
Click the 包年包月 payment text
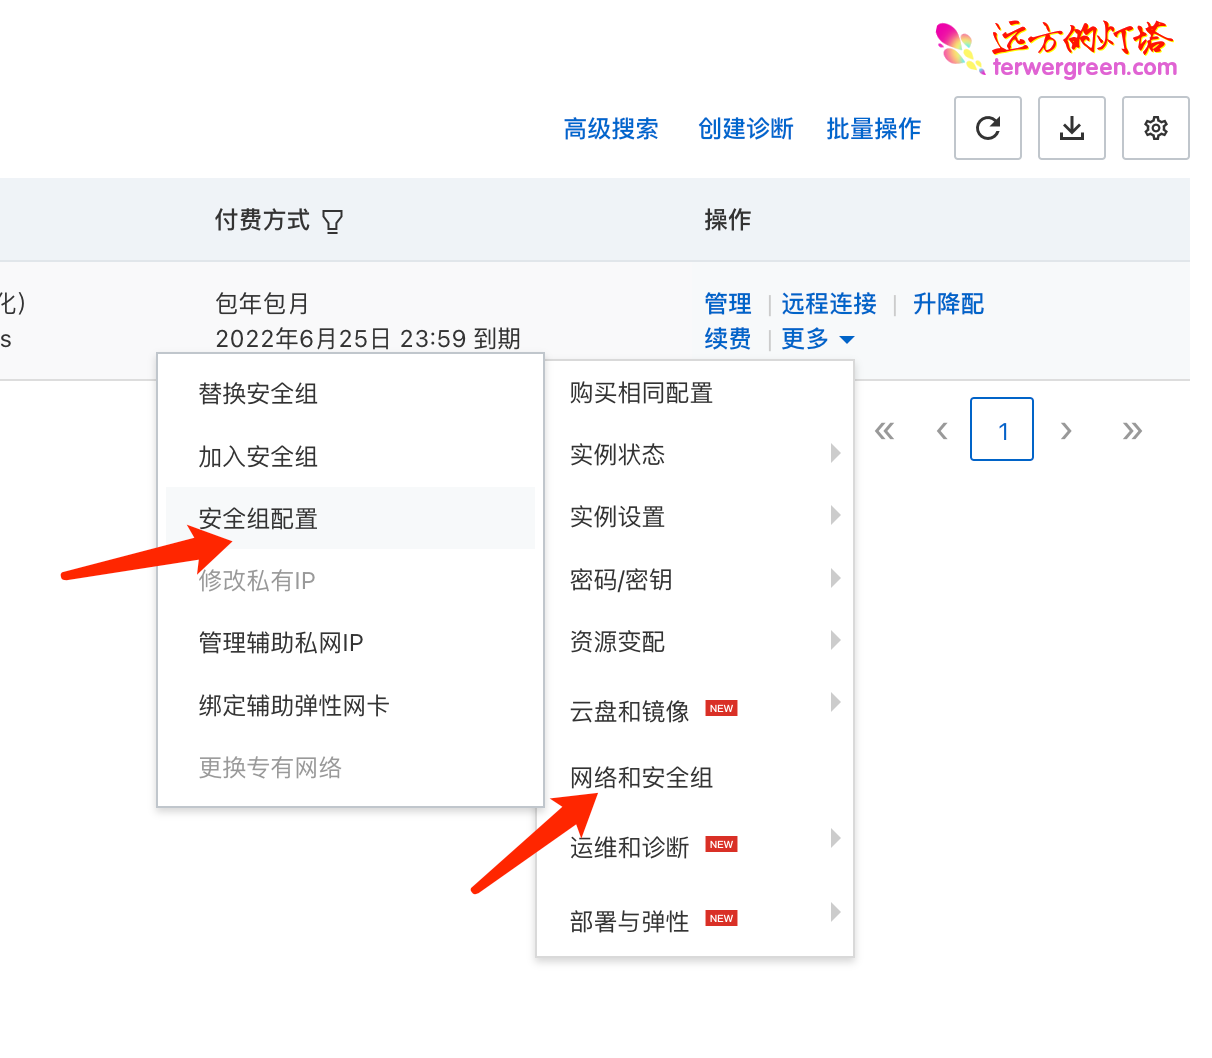pos(262,304)
